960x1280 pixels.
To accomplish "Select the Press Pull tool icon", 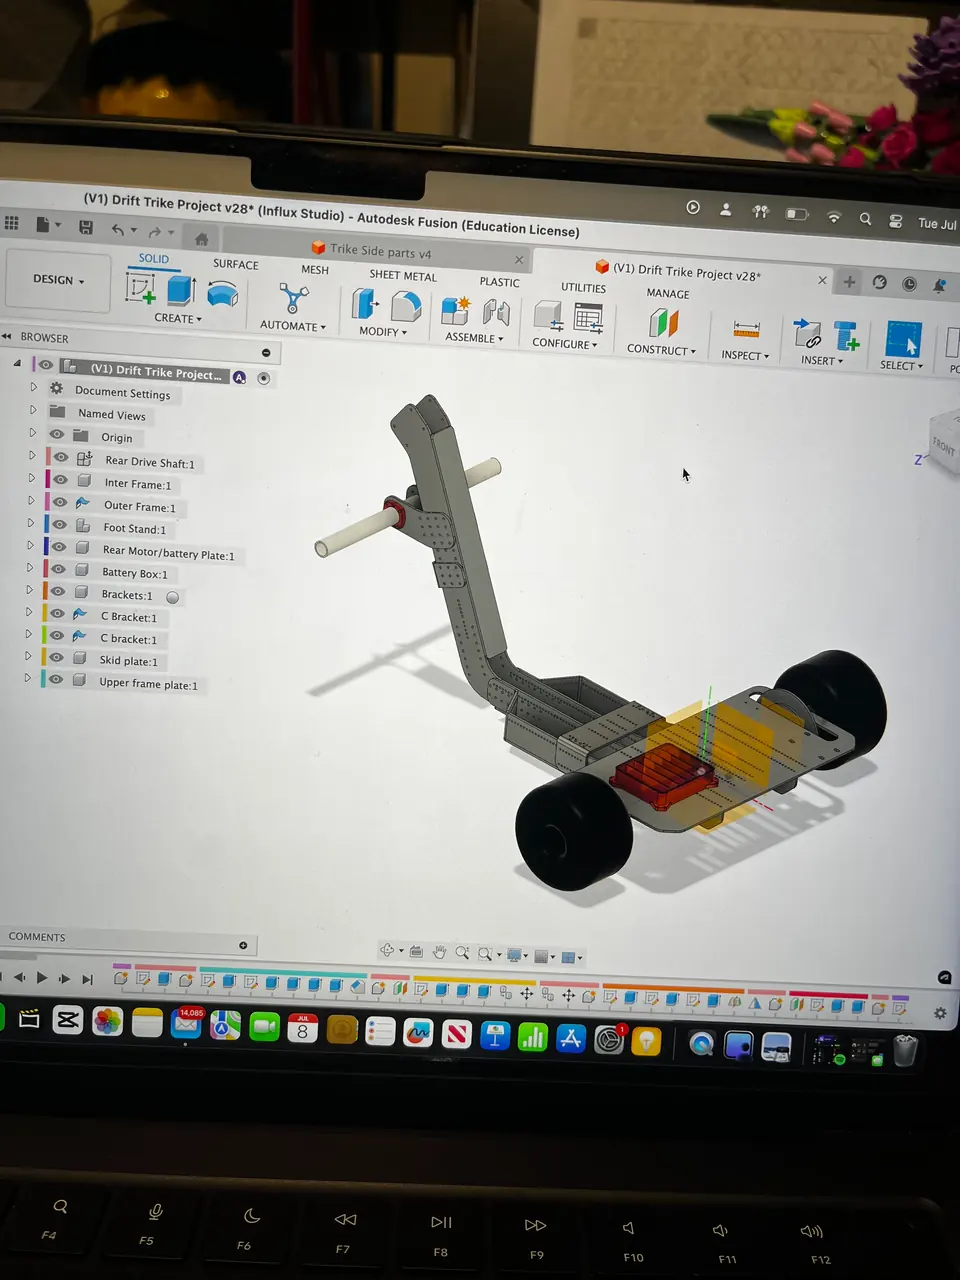I will tap(364, 305).
